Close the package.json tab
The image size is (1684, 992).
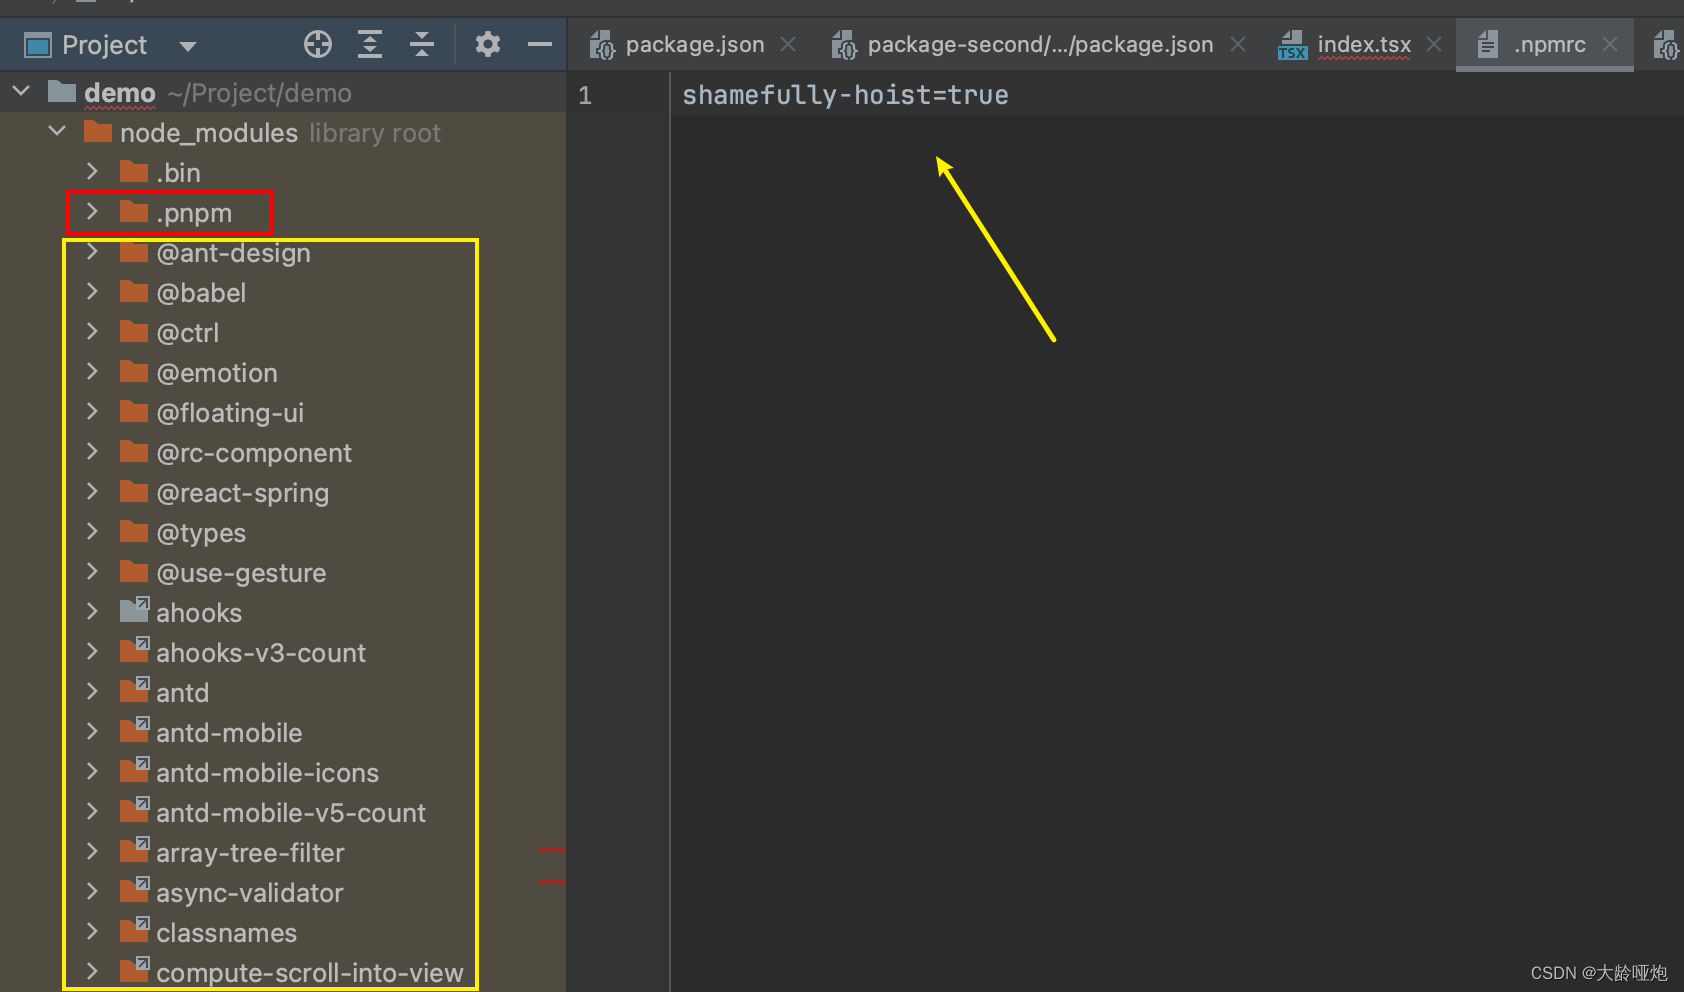click(x=788, y=44)
